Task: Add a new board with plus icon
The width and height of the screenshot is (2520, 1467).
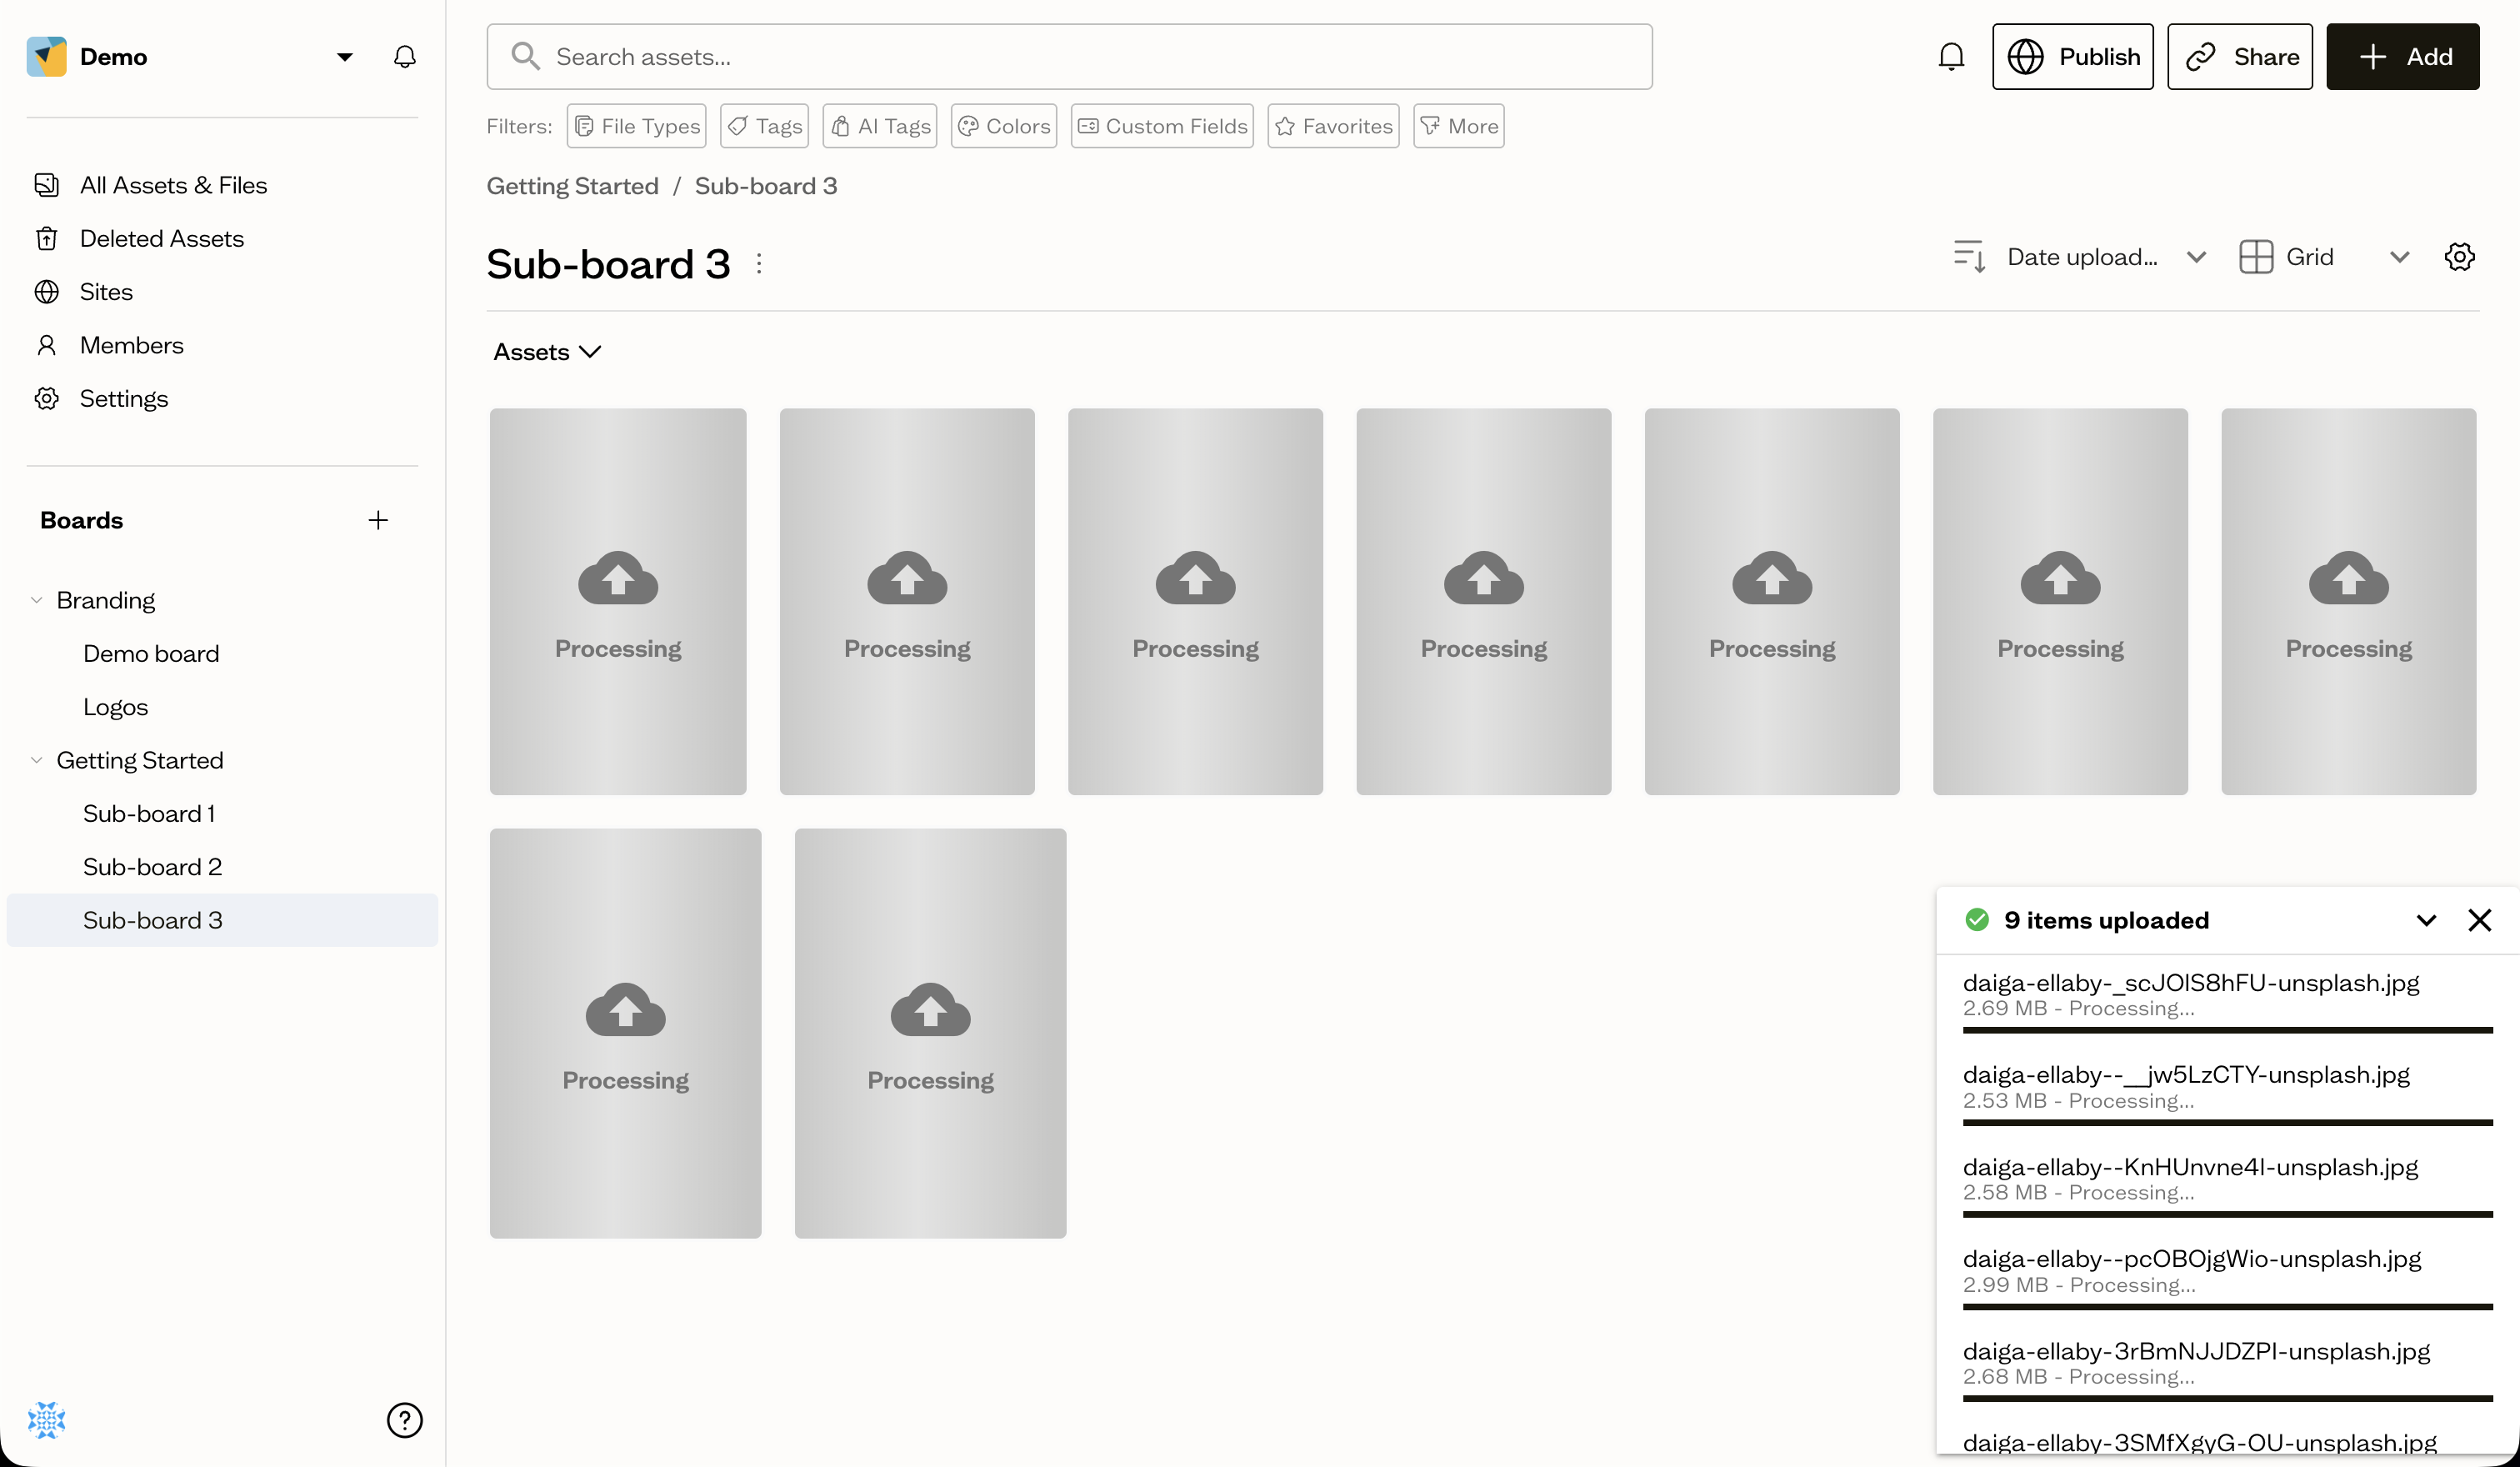Action: pos(378,520)
